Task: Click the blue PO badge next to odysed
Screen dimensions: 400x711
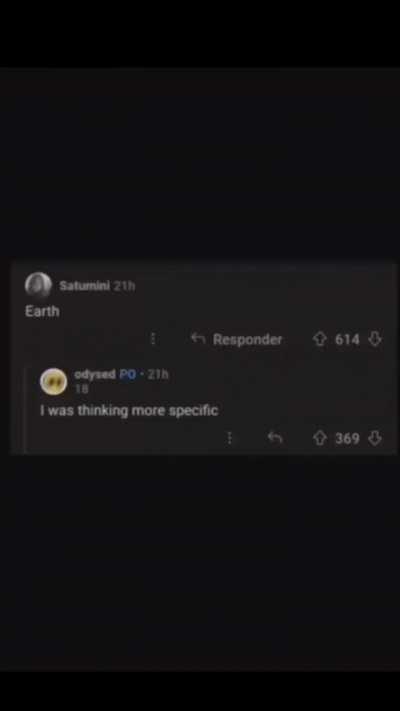Action: pos(127,374)
